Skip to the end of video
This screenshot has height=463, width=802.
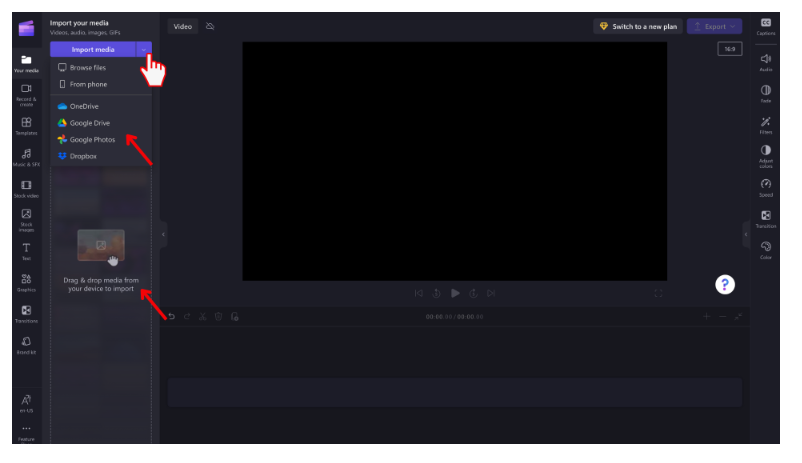tap(491, 293)
